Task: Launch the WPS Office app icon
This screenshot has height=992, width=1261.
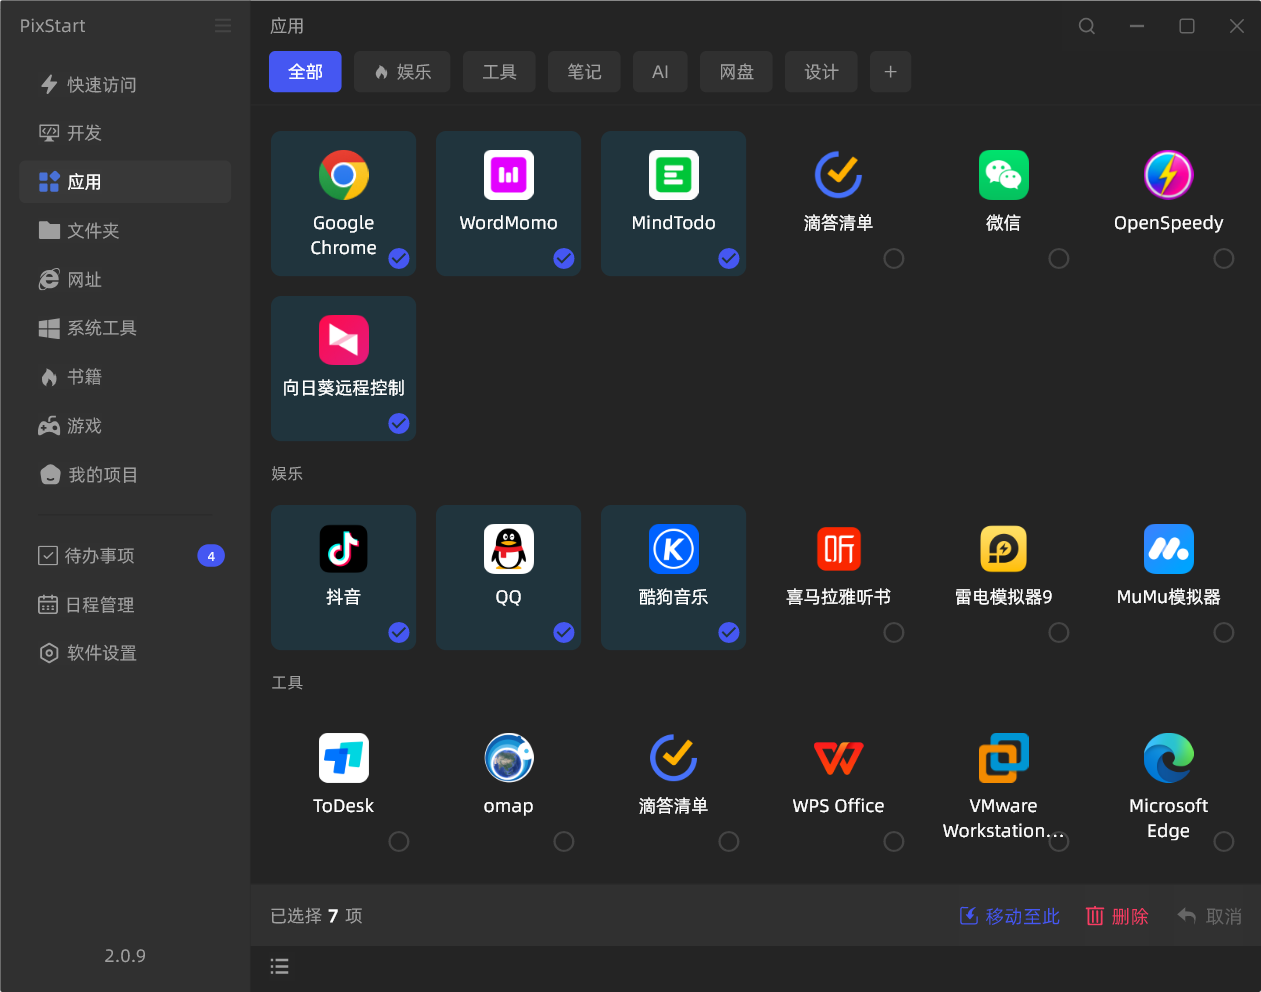Action: (838, 758)
